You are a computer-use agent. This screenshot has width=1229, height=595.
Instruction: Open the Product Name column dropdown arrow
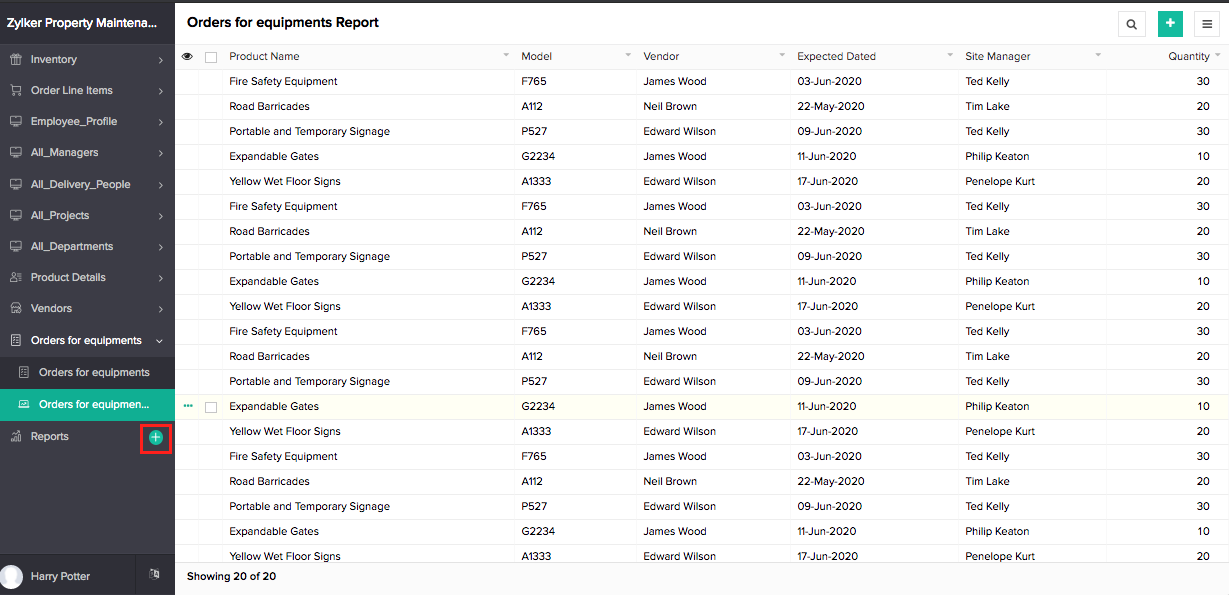coord(506,56)
